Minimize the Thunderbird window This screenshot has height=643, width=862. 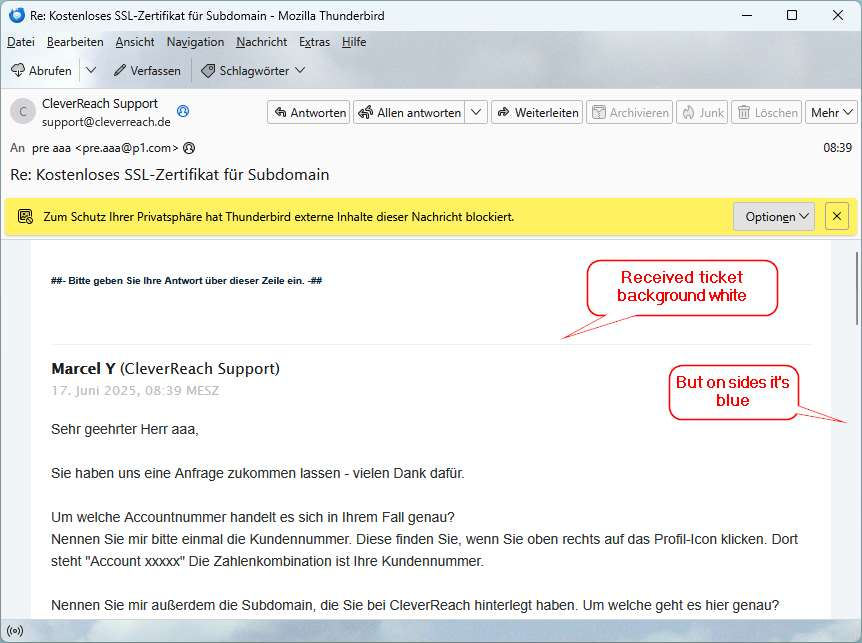pyautogui.click(x=747, y=15)
